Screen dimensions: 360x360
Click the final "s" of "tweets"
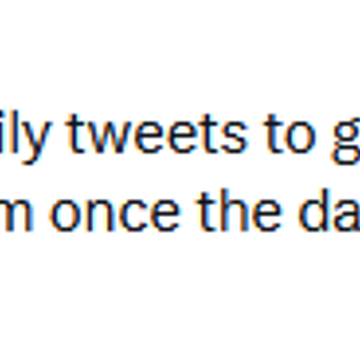[x=234, y=137]
